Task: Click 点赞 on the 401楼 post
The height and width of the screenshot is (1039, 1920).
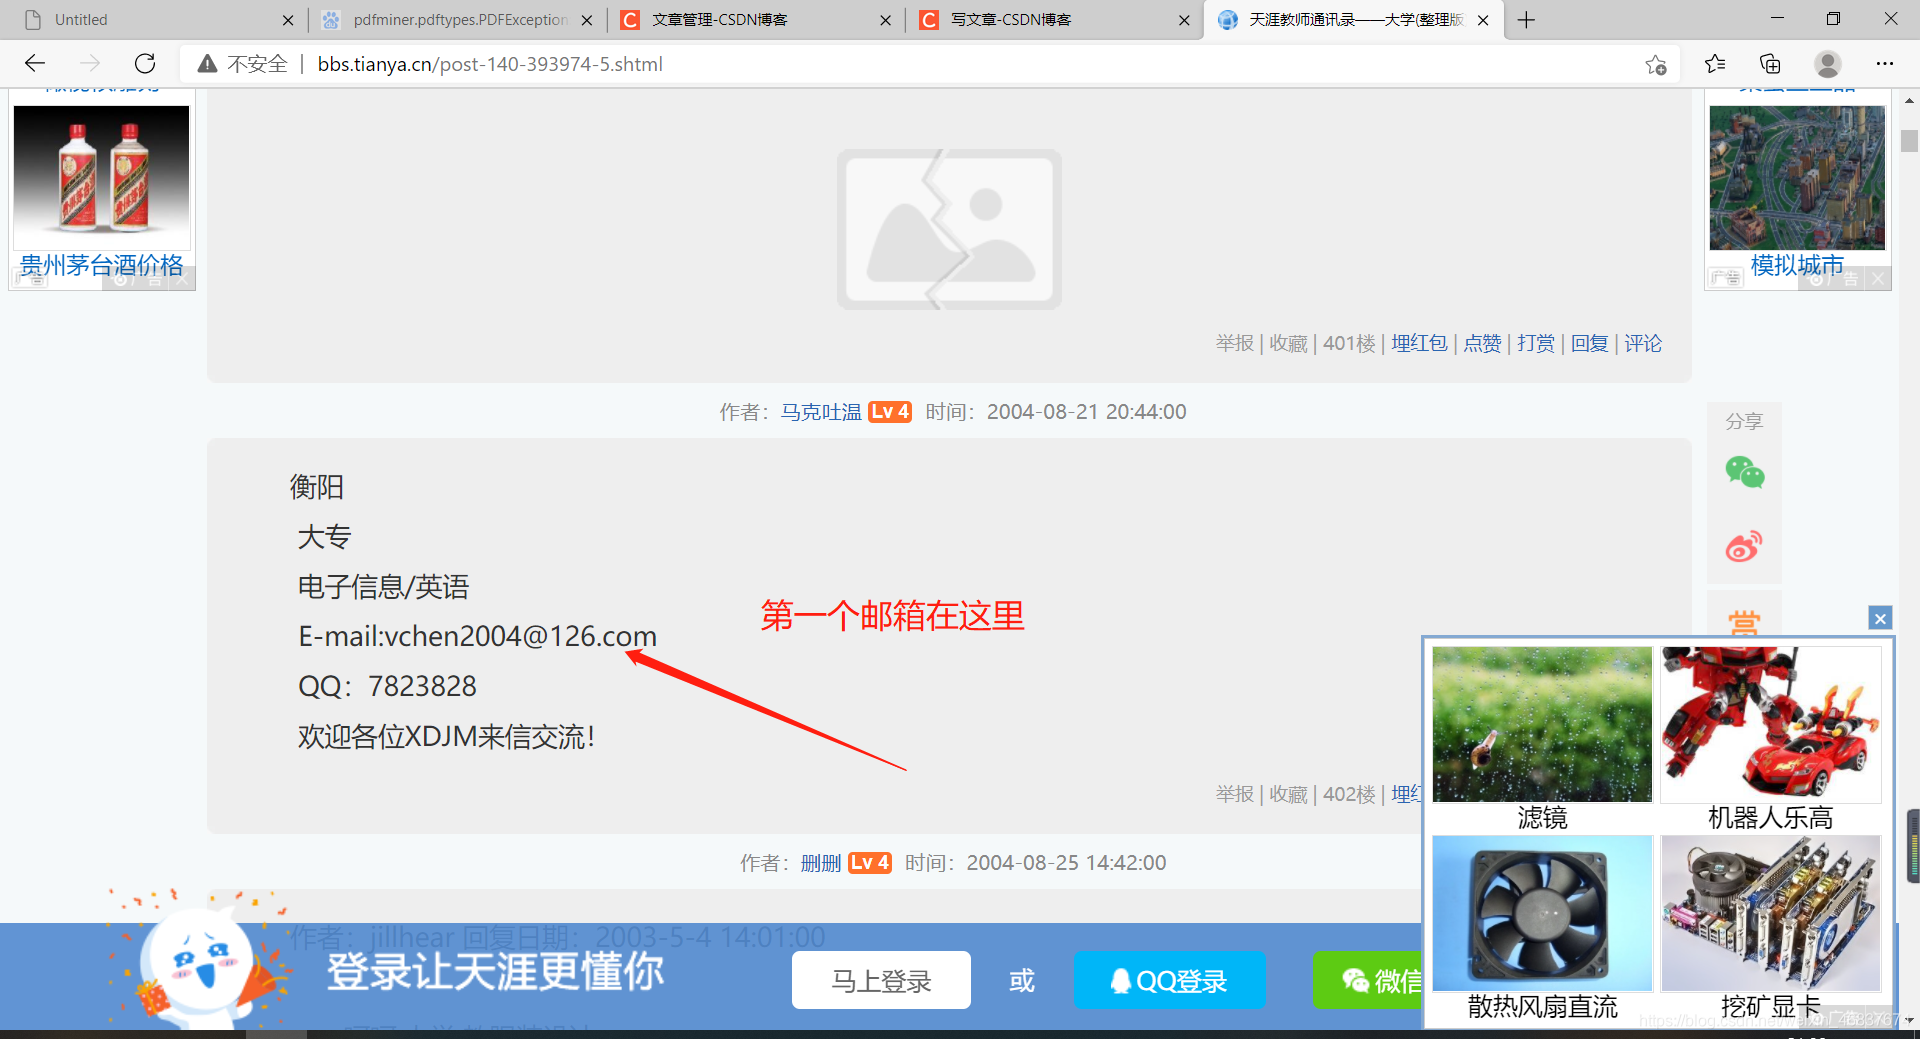Action: pyautogui.click(x=1483, y=343)
